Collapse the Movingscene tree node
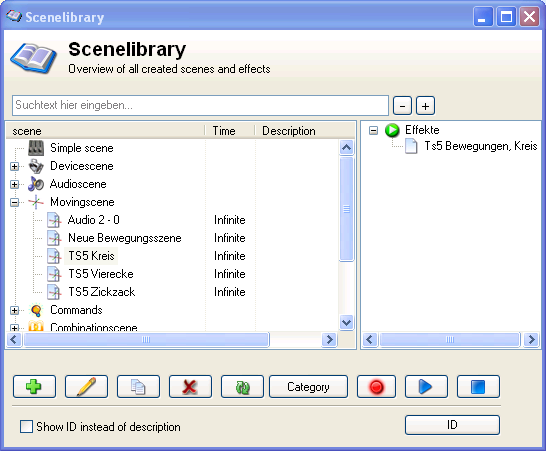Screen dimensions: 546x451 point(14,202)
